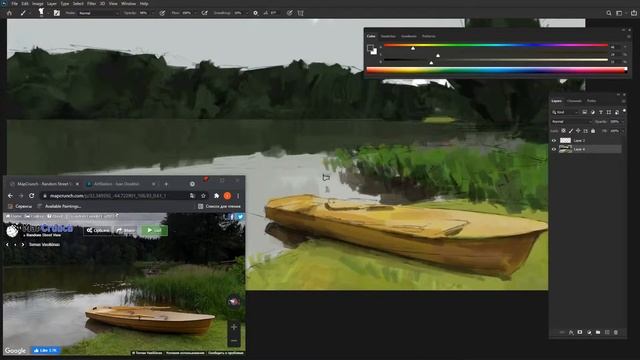Switch to the Paths tab
640x360 pixels.
(591, 101)
